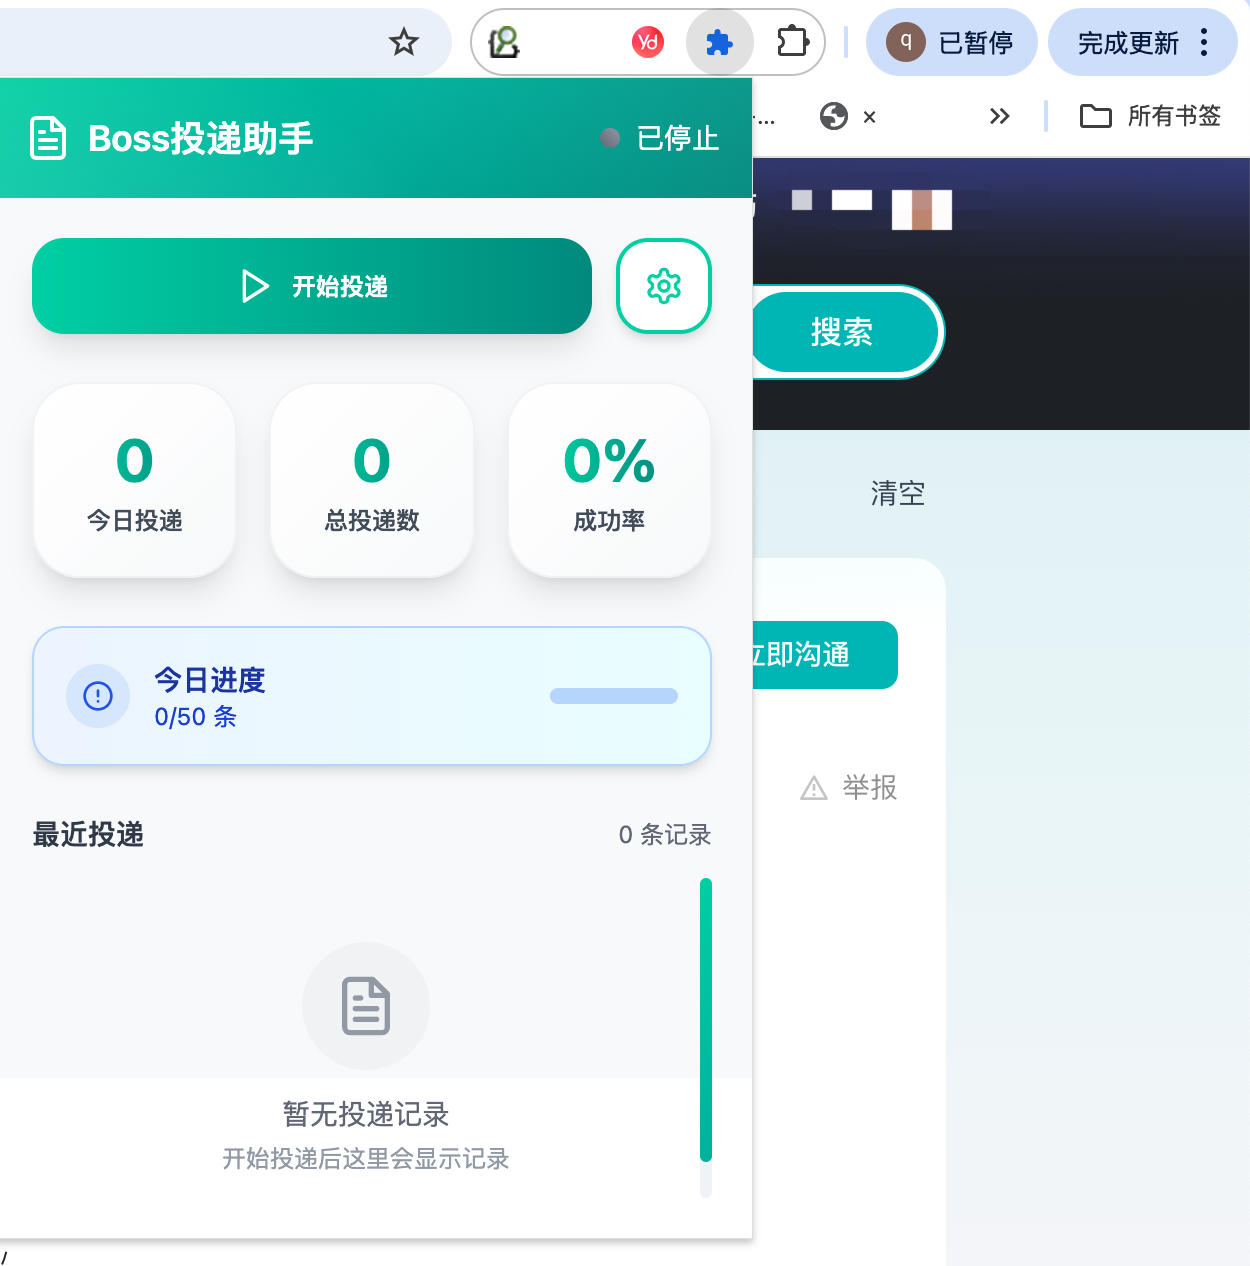Click the Boss投递助手 document logo icon

click(48, 138)
